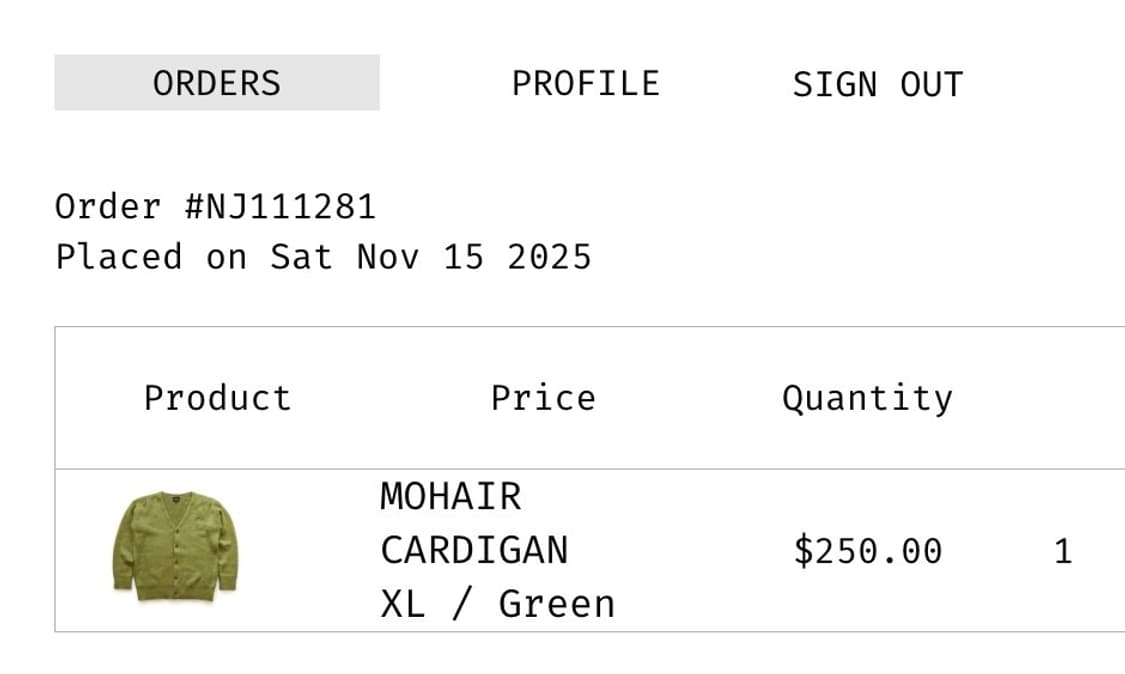Click the order number #NJ111281
Viewport: 1125px width, 674px height.
[280, 207]
